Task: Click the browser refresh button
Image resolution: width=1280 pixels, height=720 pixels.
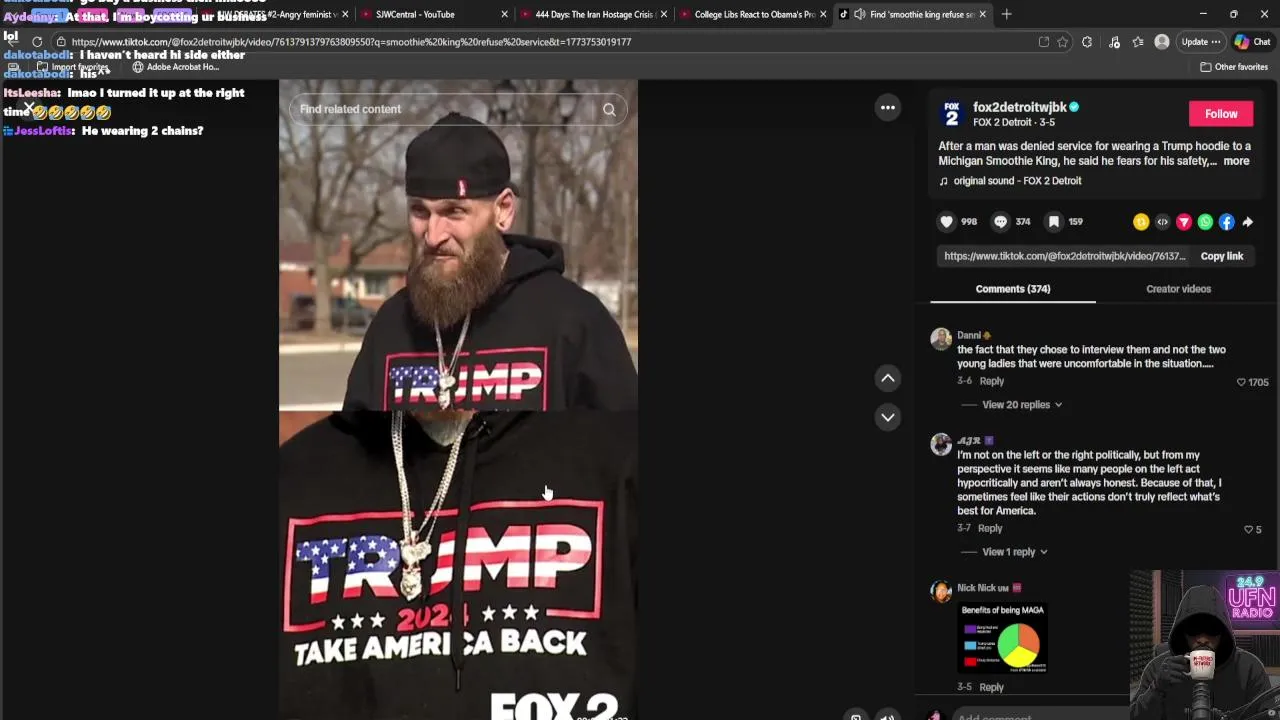Action: click(37, 42)
